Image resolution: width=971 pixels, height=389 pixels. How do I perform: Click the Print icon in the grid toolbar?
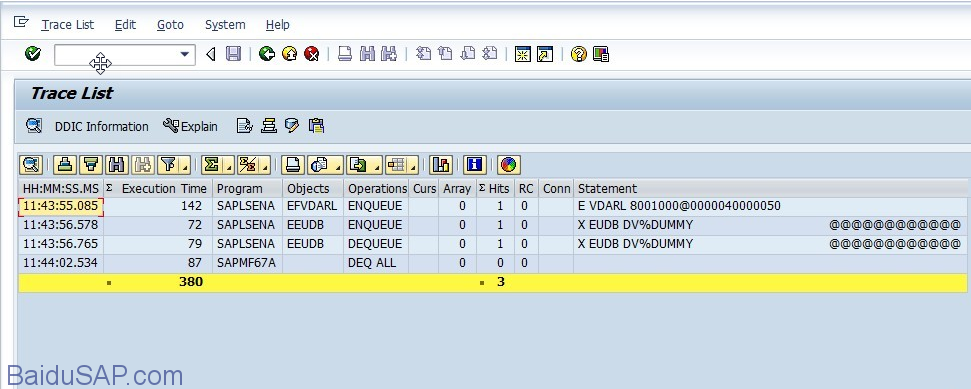(293, 165)
